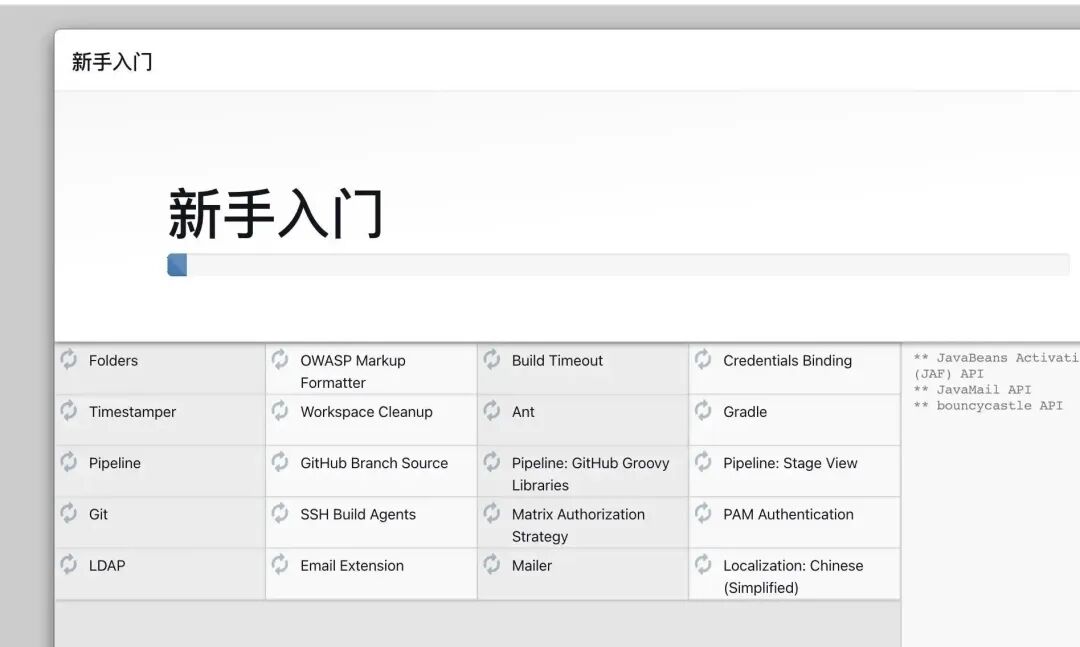1080x647 pixels.
Task: Click the pending icon for Email Extension
Action: pos(280,564)
